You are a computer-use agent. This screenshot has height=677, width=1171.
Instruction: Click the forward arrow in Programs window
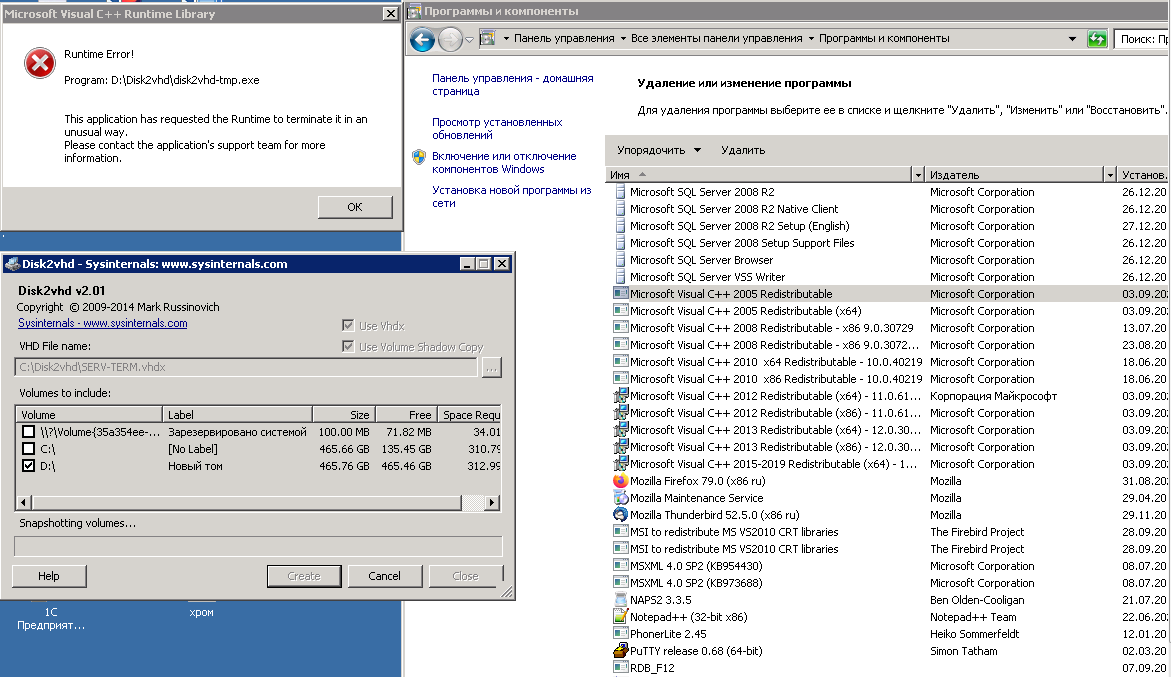(450, 40)
